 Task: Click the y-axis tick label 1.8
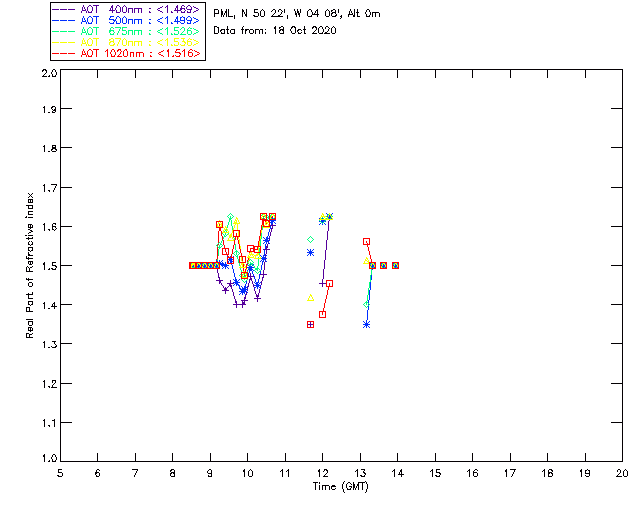click(x=49, y=148)
